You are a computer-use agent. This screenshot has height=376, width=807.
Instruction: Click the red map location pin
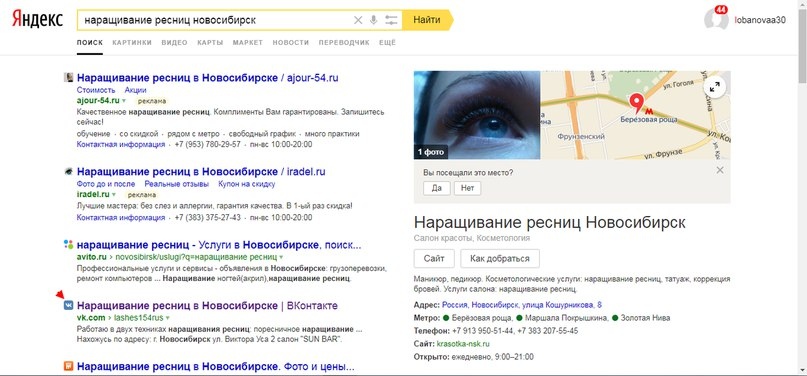637,103
